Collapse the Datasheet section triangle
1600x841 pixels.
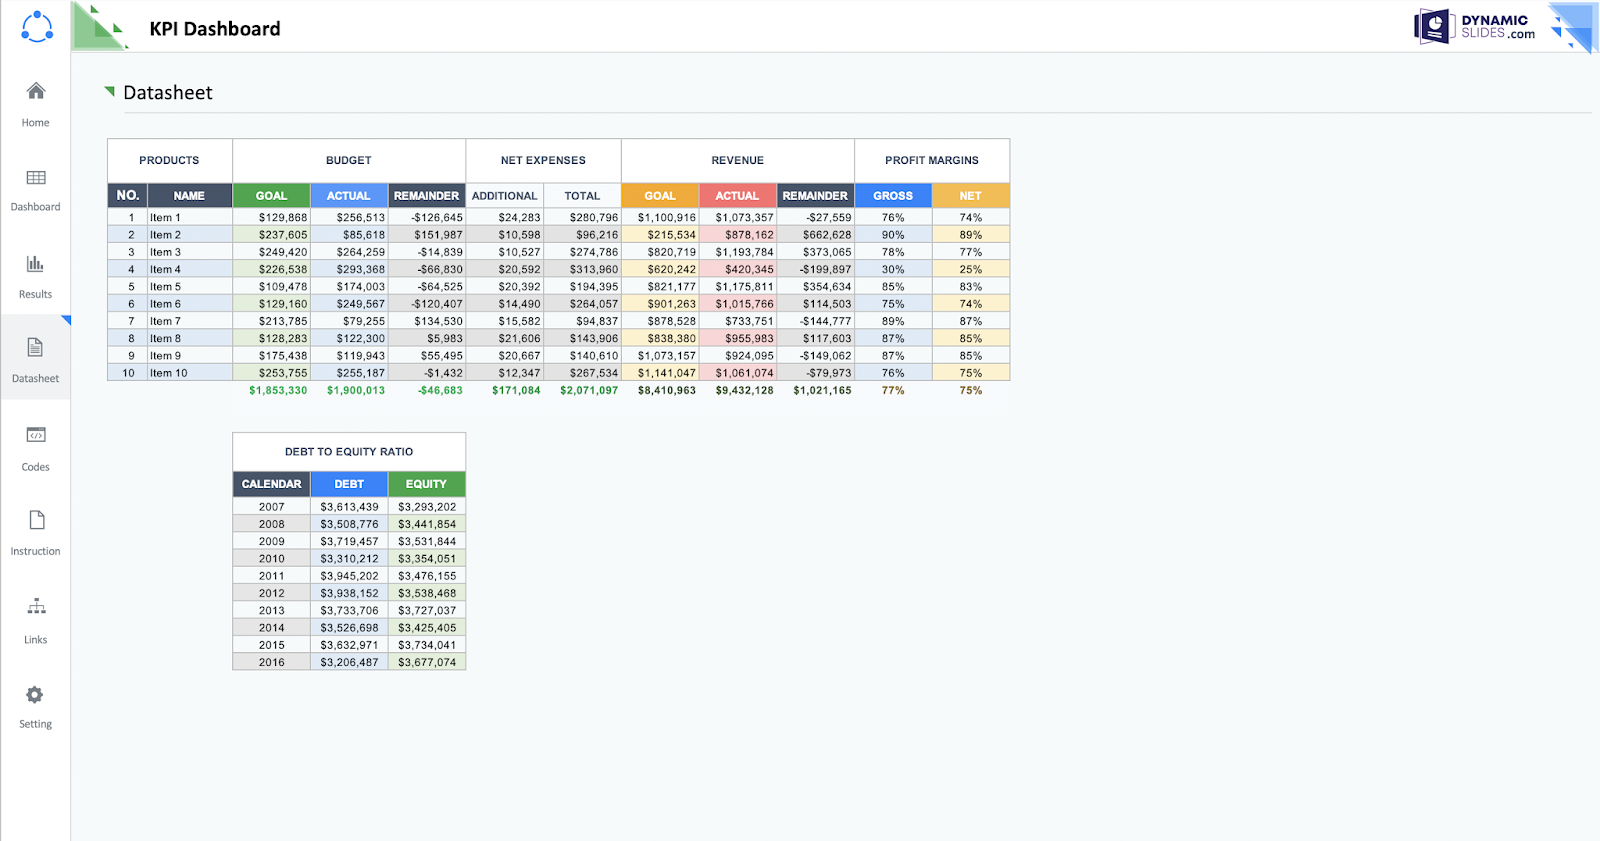click(110, 91)
